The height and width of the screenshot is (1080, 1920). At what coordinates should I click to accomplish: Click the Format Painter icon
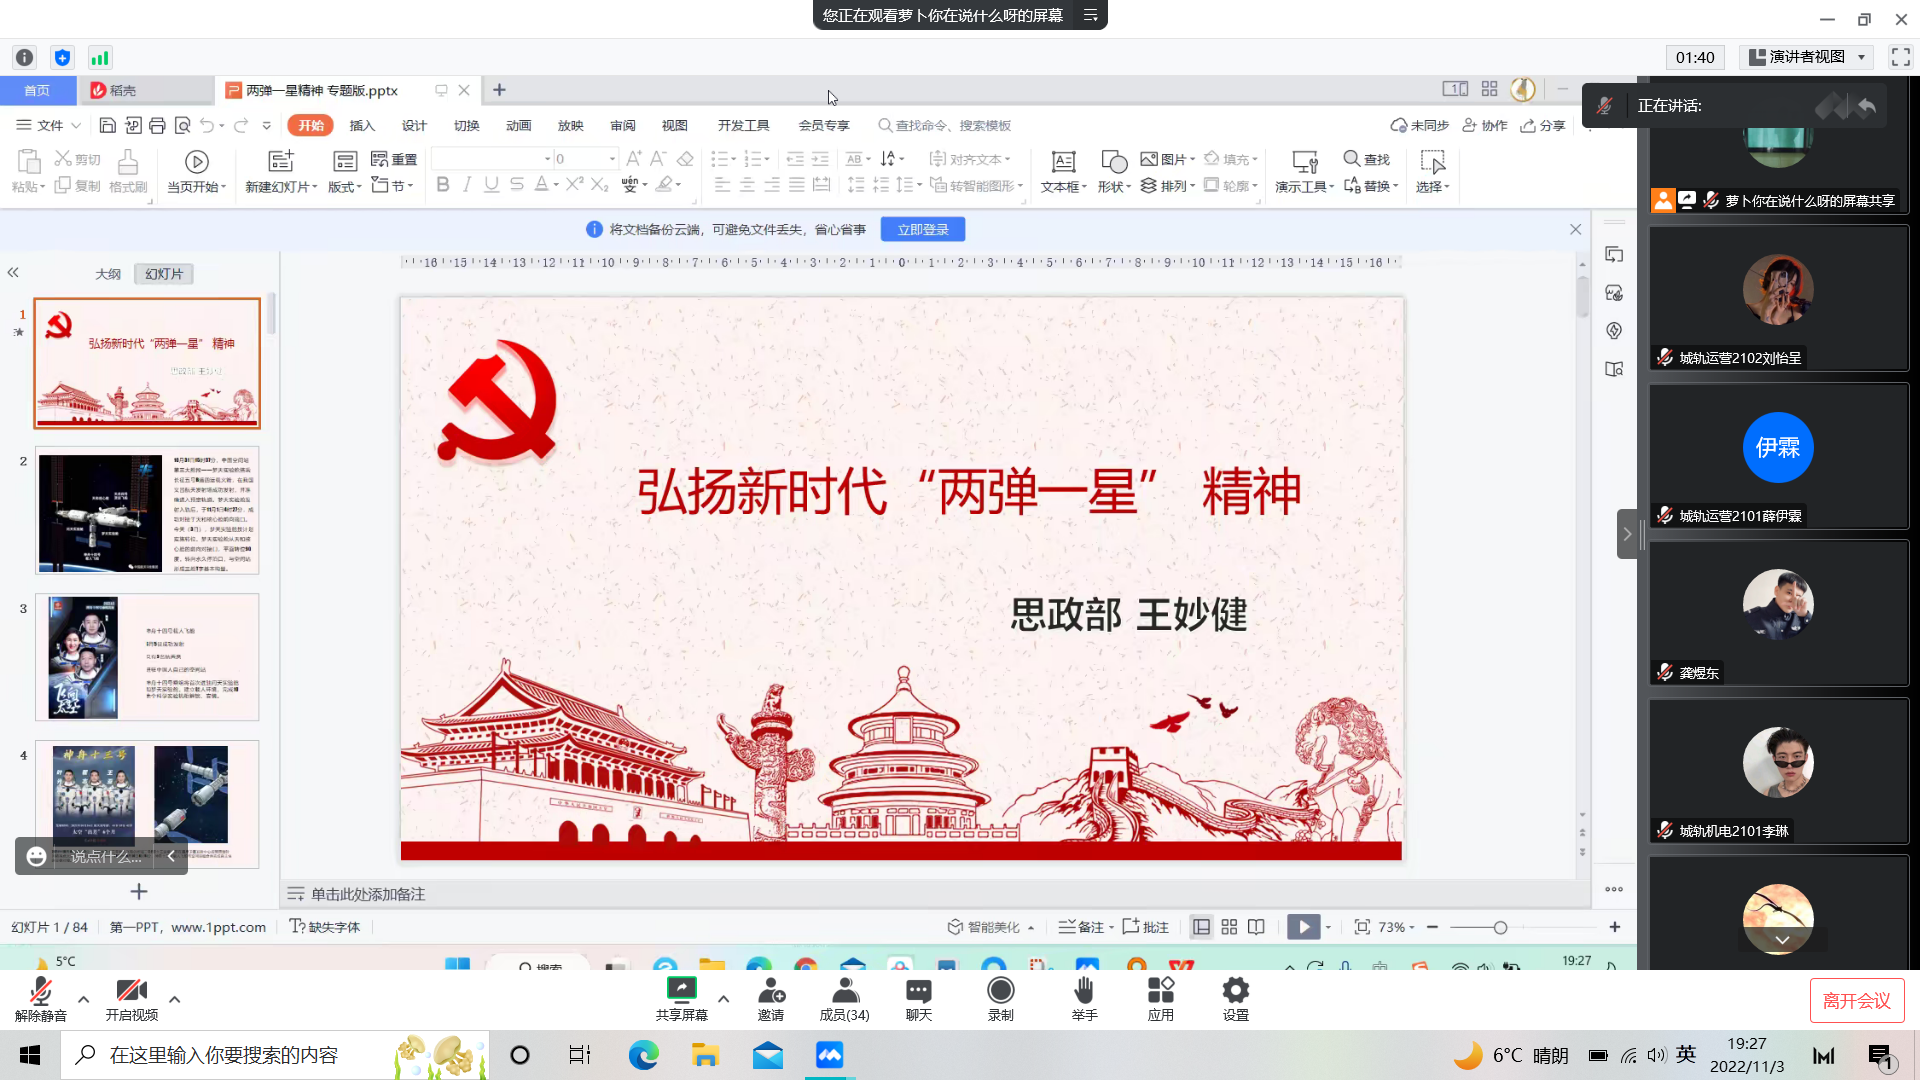[x=128, y=170]
